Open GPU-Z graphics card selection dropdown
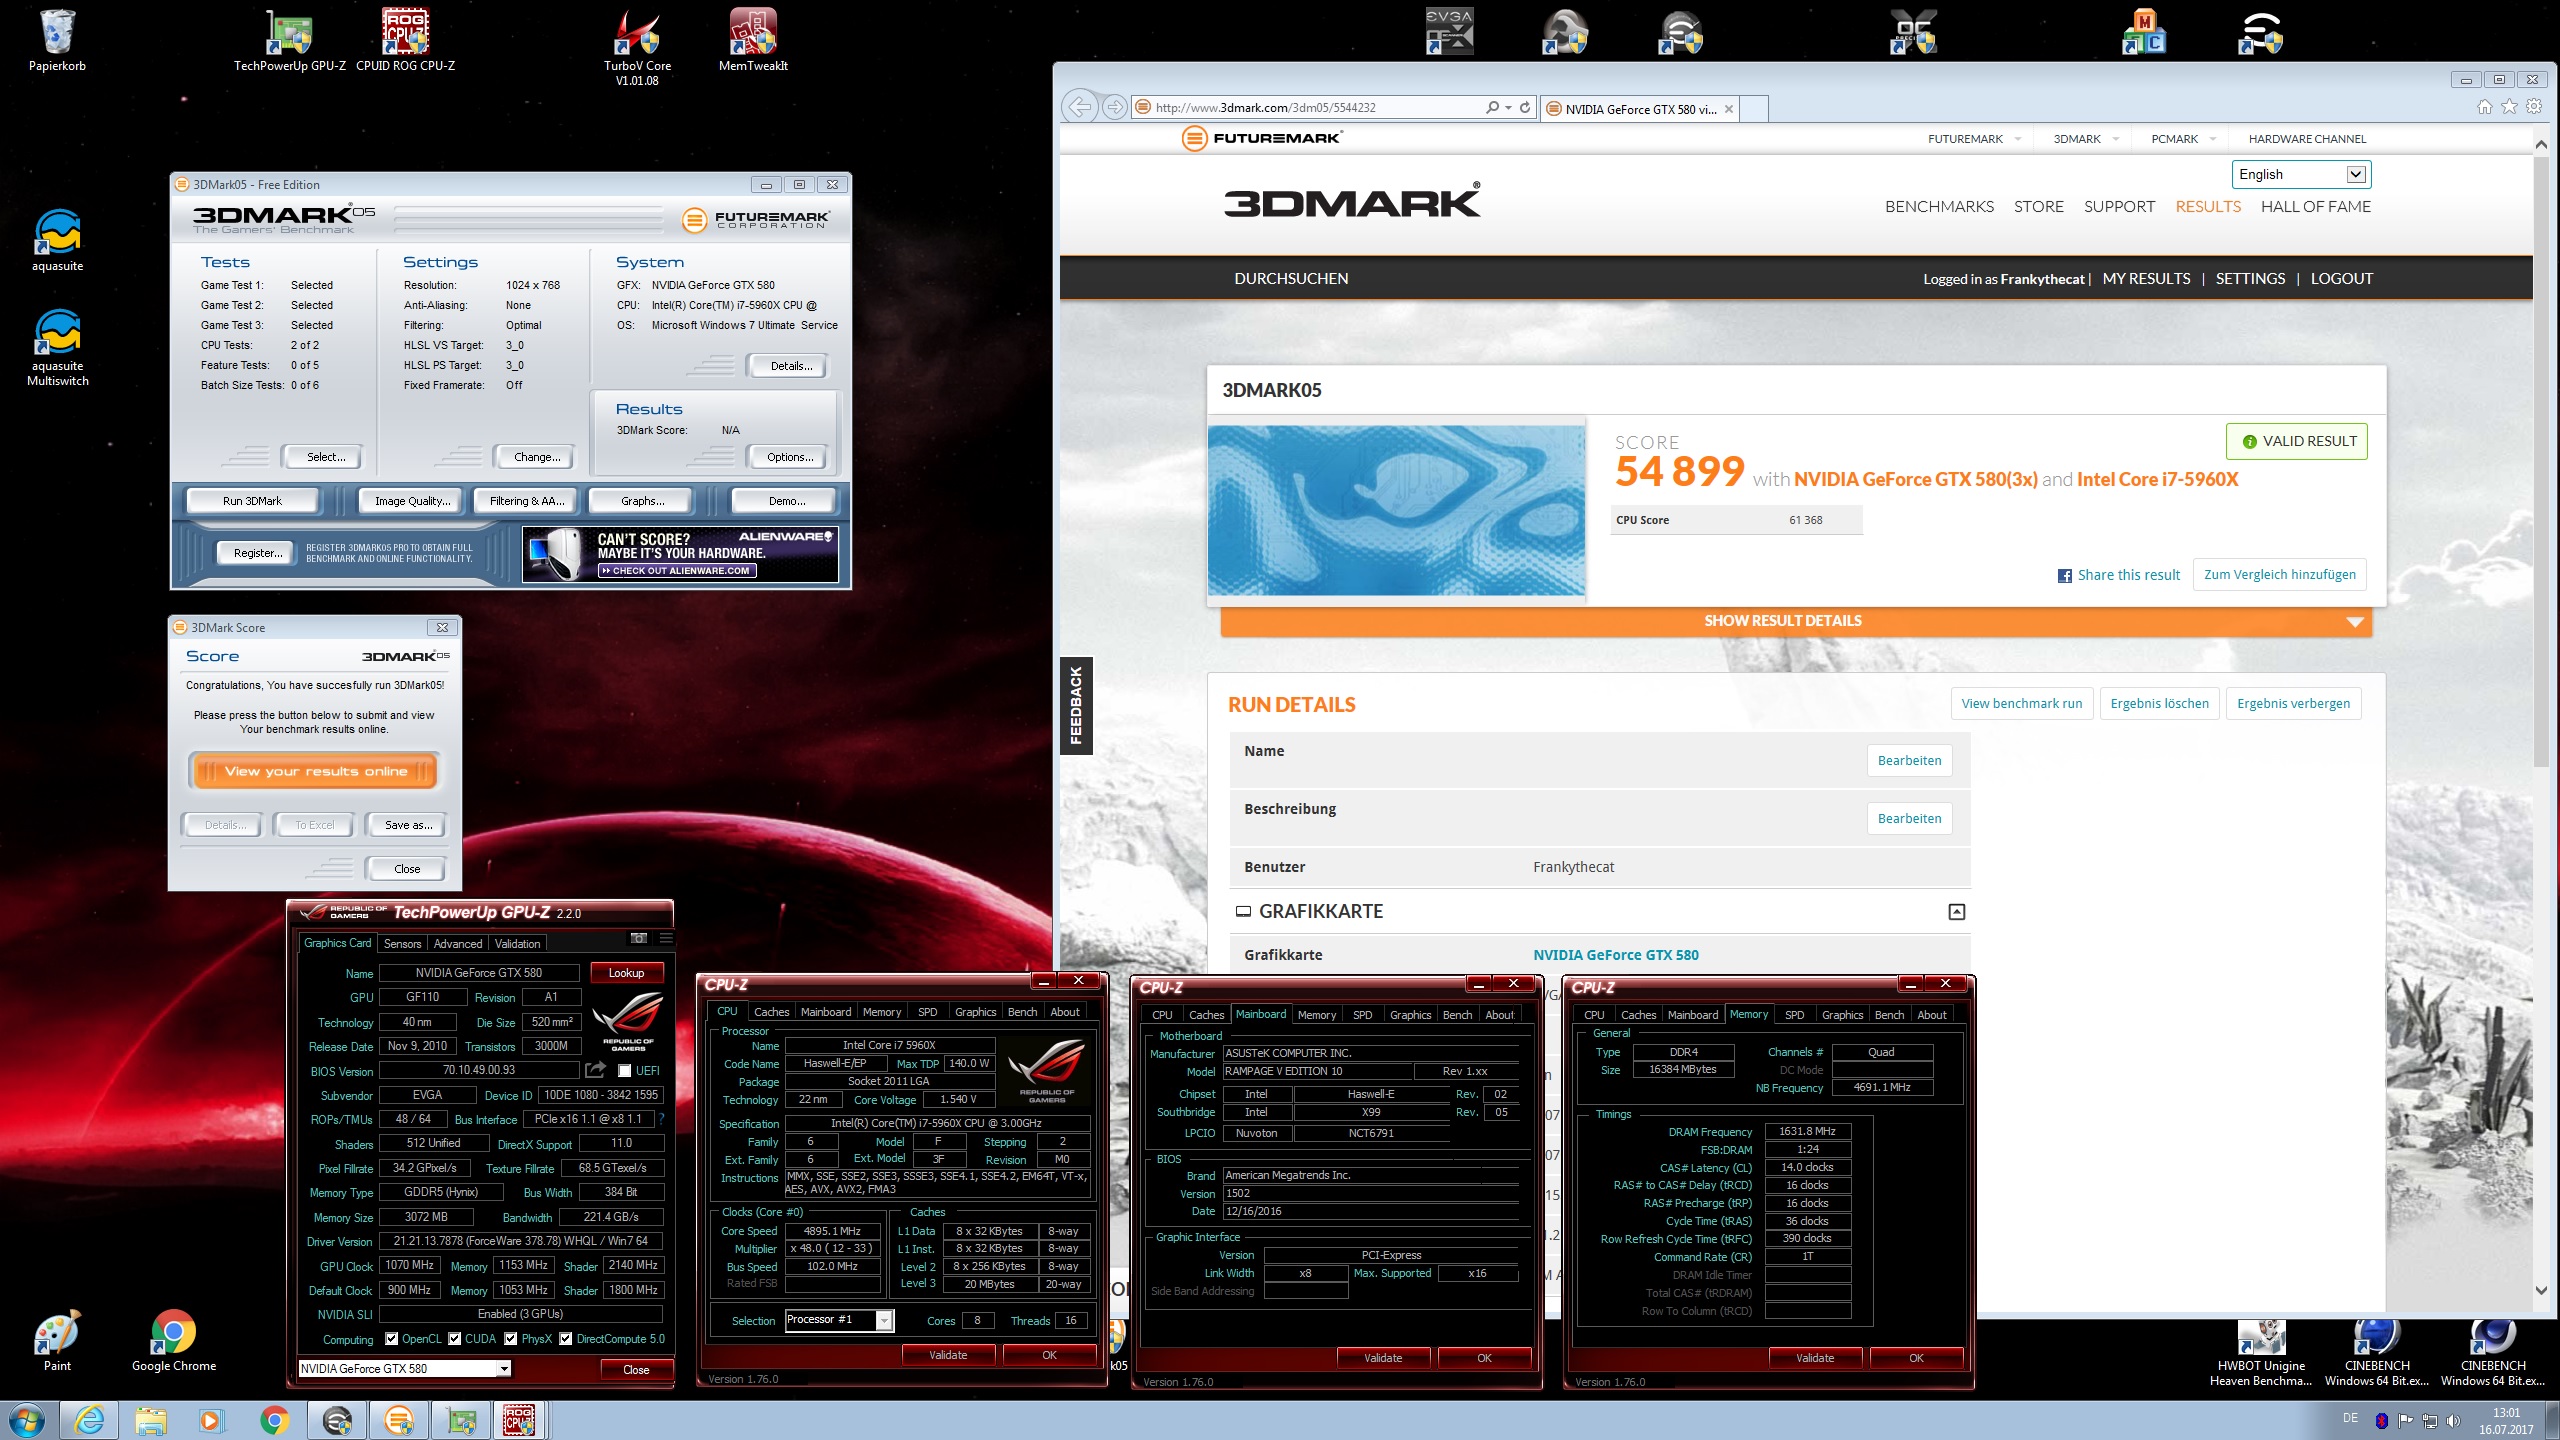The height and width of the screenshot is (1440, 2560). [x=405, y=1369]
